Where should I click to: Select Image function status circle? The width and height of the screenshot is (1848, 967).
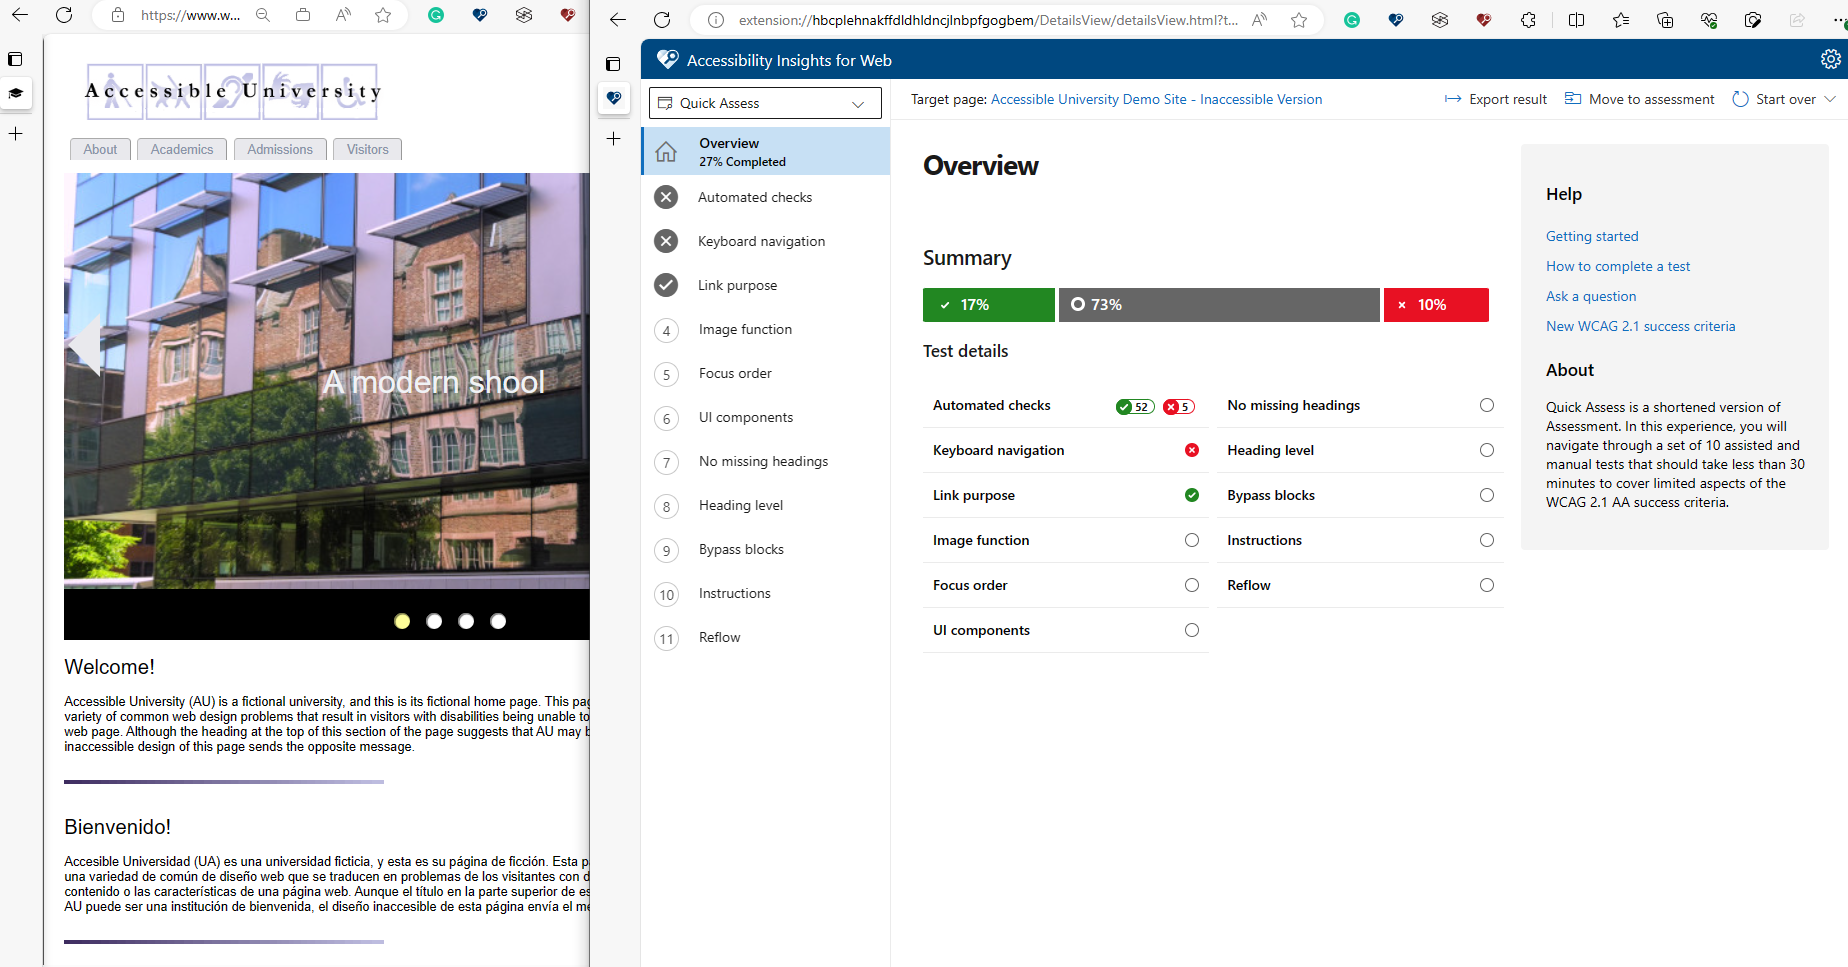pos(1192,540)
